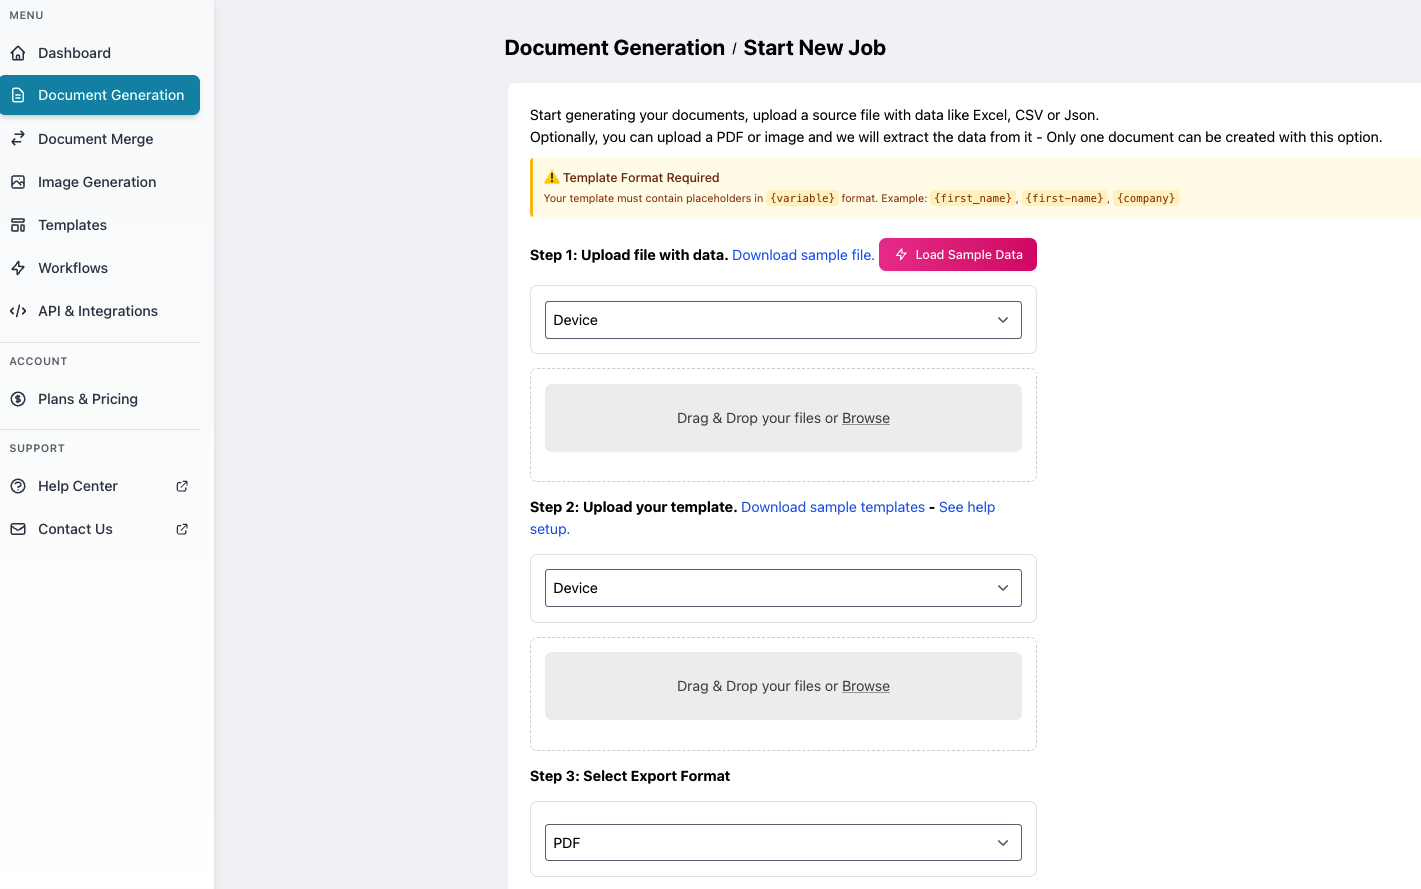Click the Image Generation picture icon
Image resolution: width=1421 pixels, height=889 pixels.
pos(18,182)
